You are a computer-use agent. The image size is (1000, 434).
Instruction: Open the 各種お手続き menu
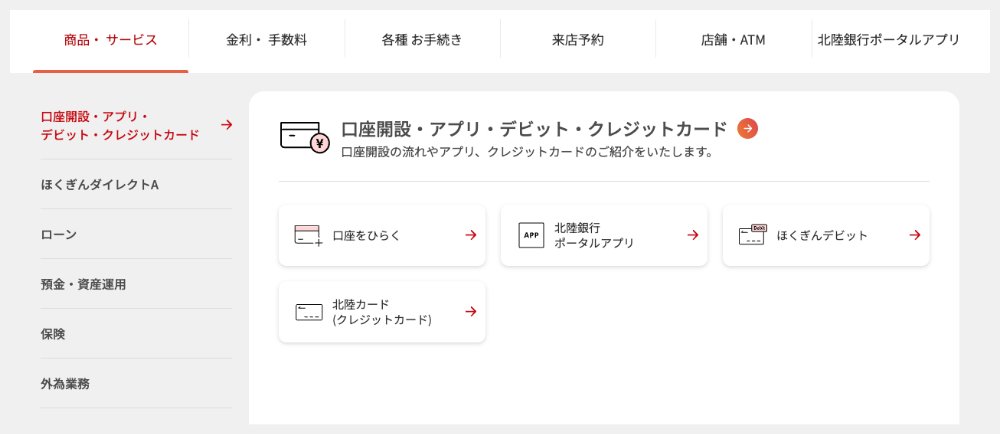[x=422, y=41]
